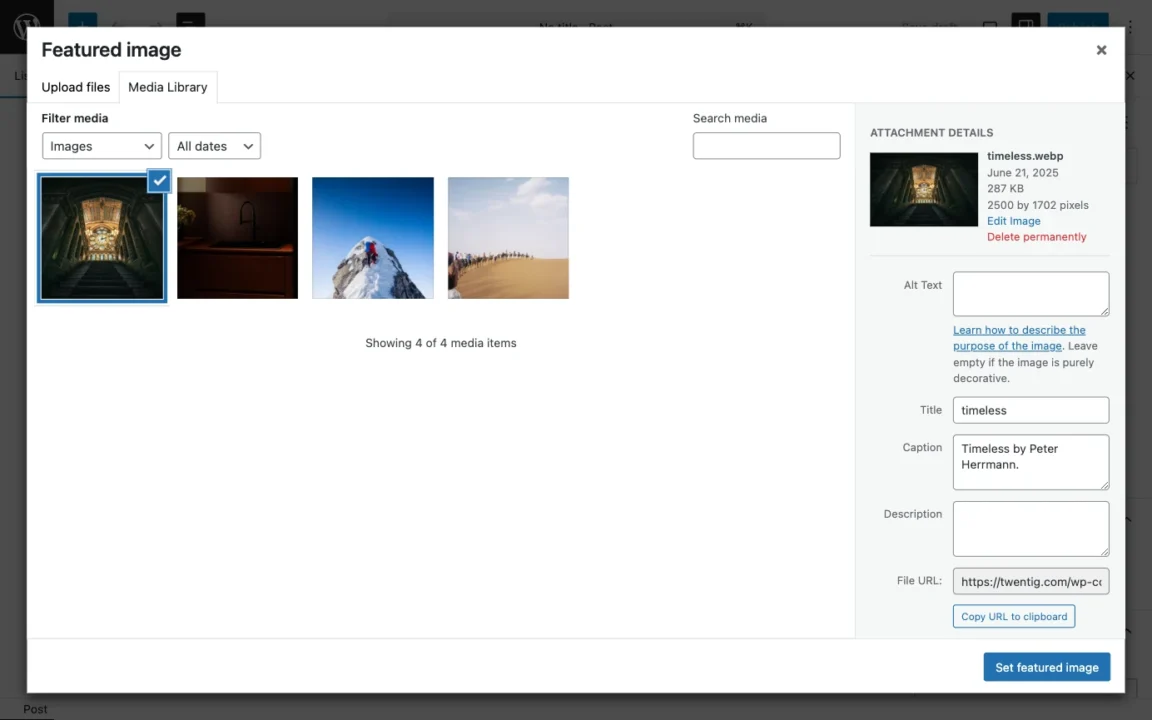Viewport: 1152px width, 720px height.
Task: Click the 287 KB file size text
Action: click(x=1005, y=189)
